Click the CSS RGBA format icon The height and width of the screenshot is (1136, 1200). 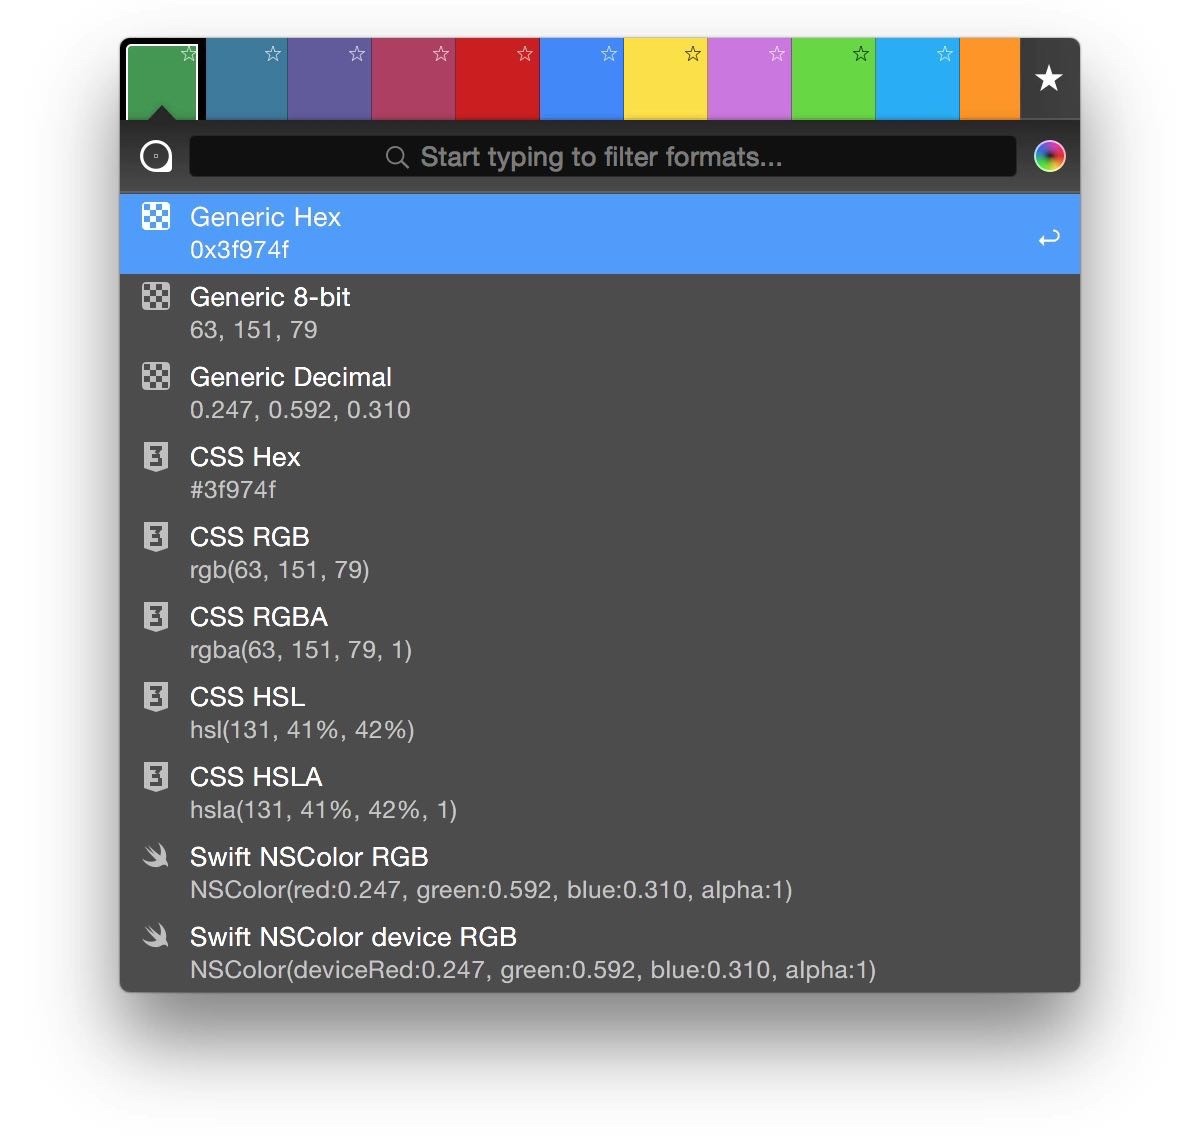(x=156, y=617)
